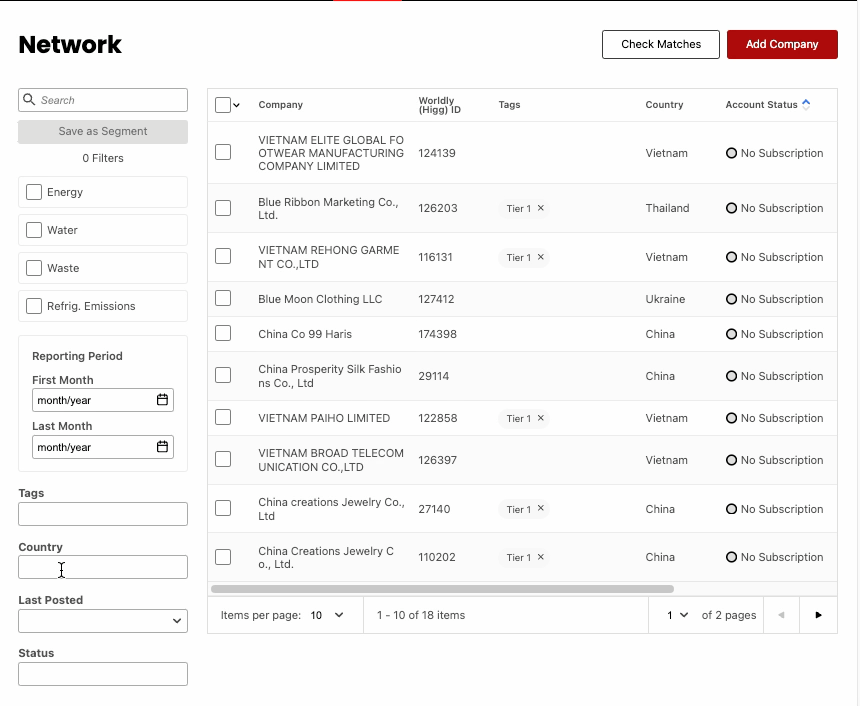Click the search magnifier icon in sidebar
The width and height of the screenshot is (860, 706).
tap(28, 99)
